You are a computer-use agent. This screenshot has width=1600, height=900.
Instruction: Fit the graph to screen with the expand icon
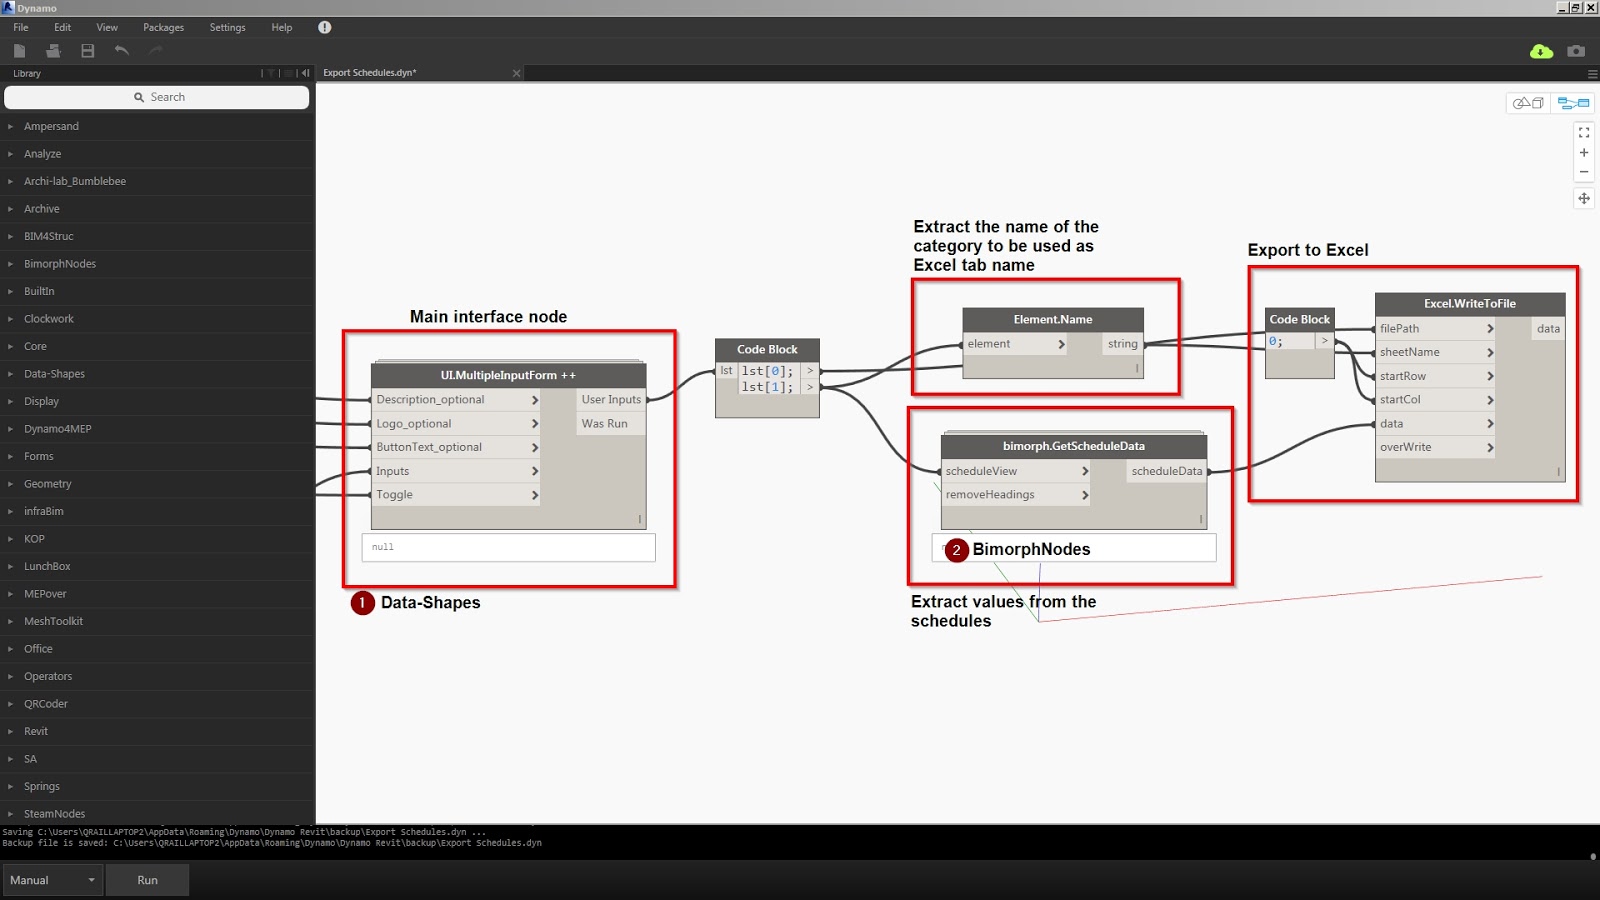point(1584,131)
